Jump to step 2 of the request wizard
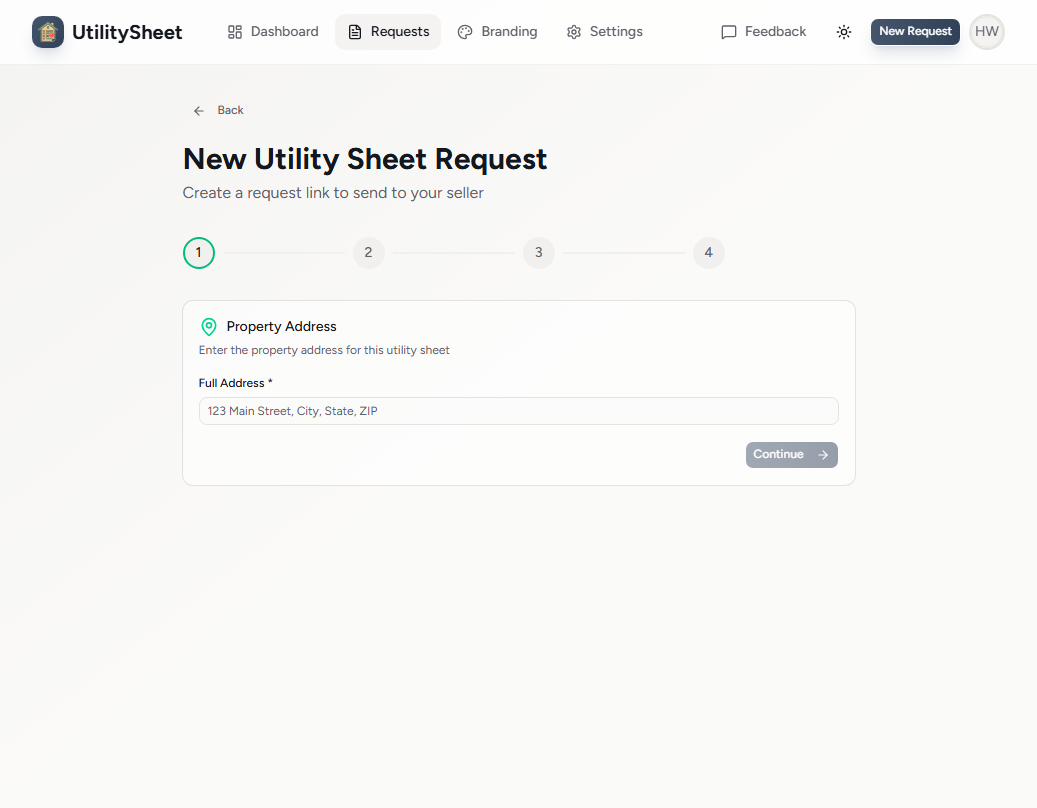Viewport: 1037px width, 808px height. tap(368, 252)
